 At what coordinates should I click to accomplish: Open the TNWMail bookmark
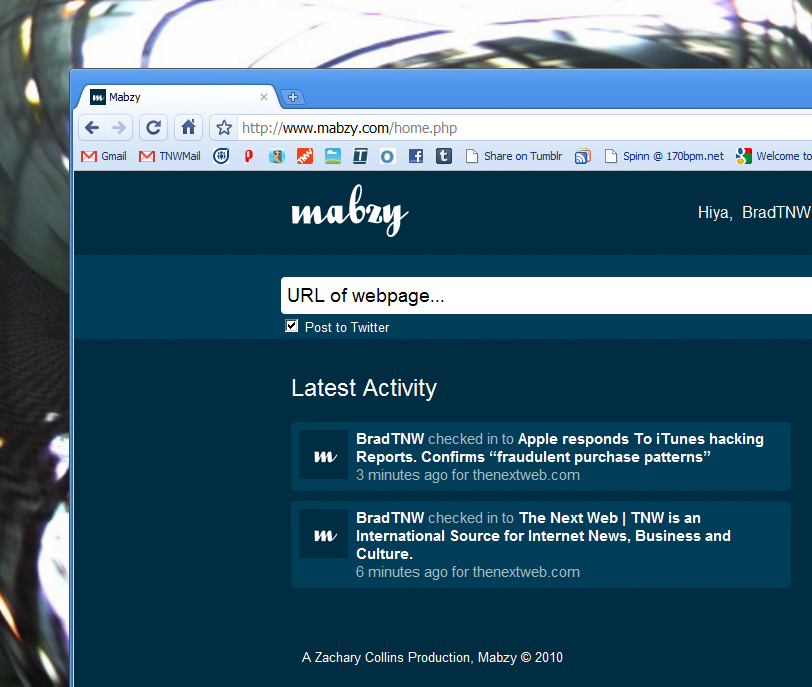click(x=170, y=156)
